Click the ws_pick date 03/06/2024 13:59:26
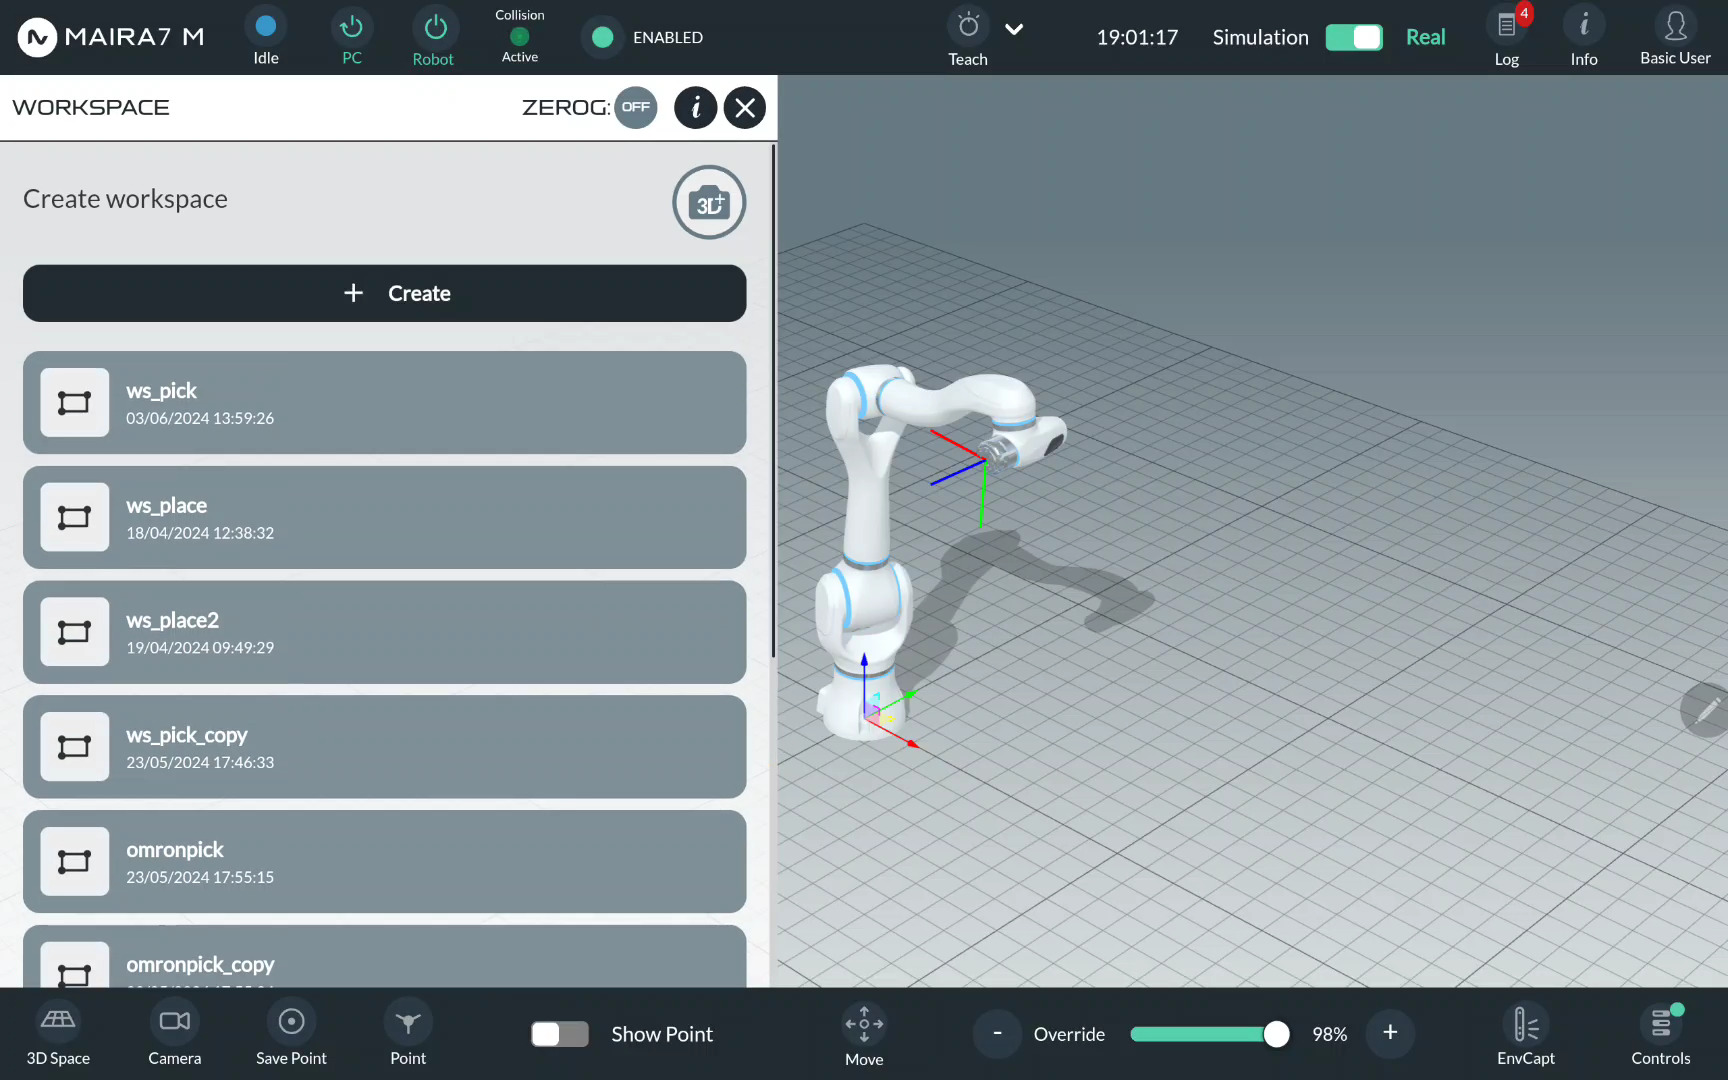The height and width of the screenshot is (1080, 1728). point(200,418)
